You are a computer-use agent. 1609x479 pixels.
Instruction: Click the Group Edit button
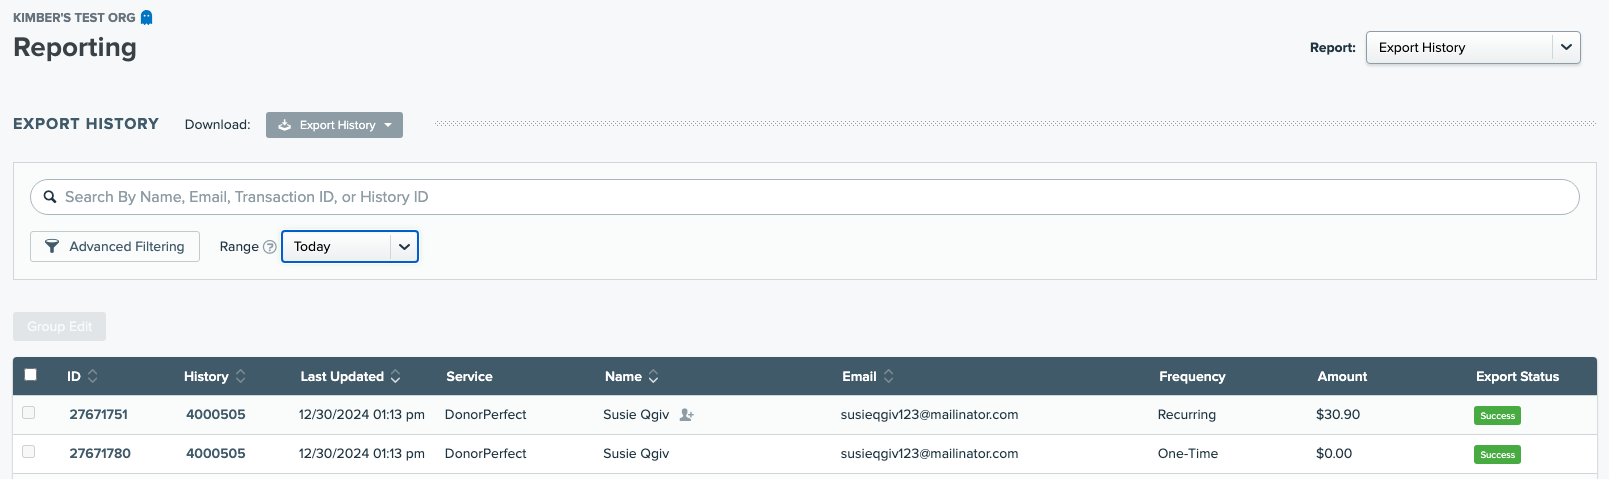(x=59, y=326)
